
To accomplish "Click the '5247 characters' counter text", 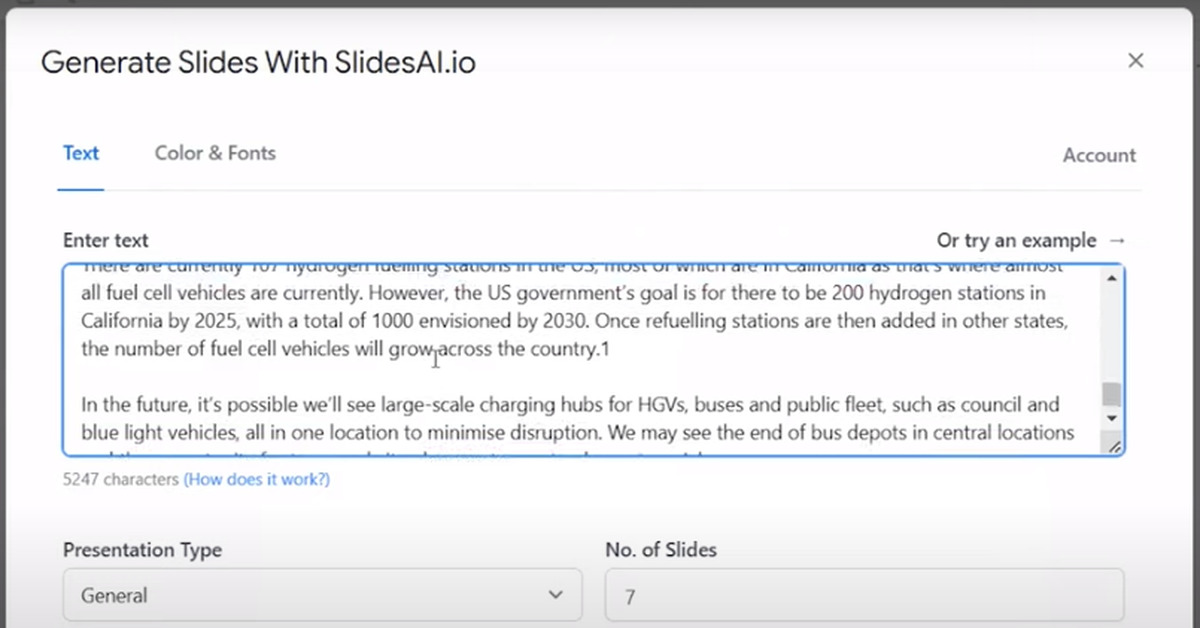I will coord(121,479).
